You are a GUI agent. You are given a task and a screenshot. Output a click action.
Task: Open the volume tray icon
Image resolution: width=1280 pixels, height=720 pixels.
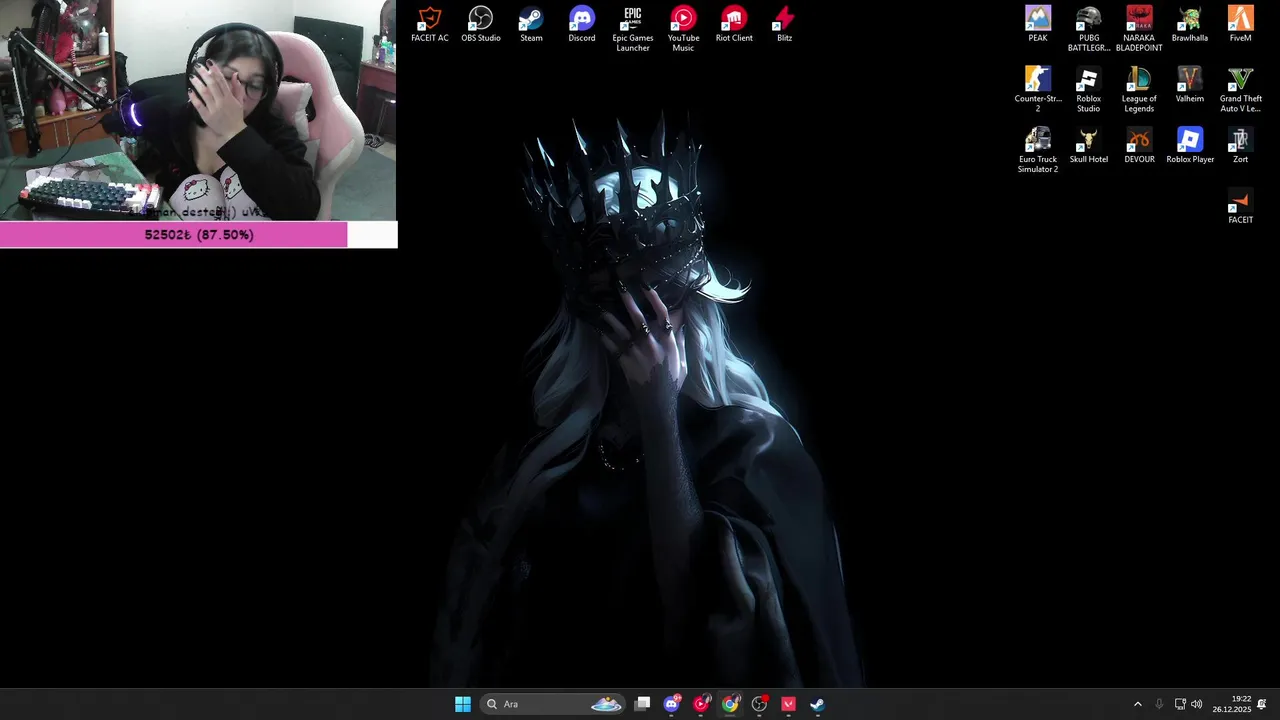1196,704
